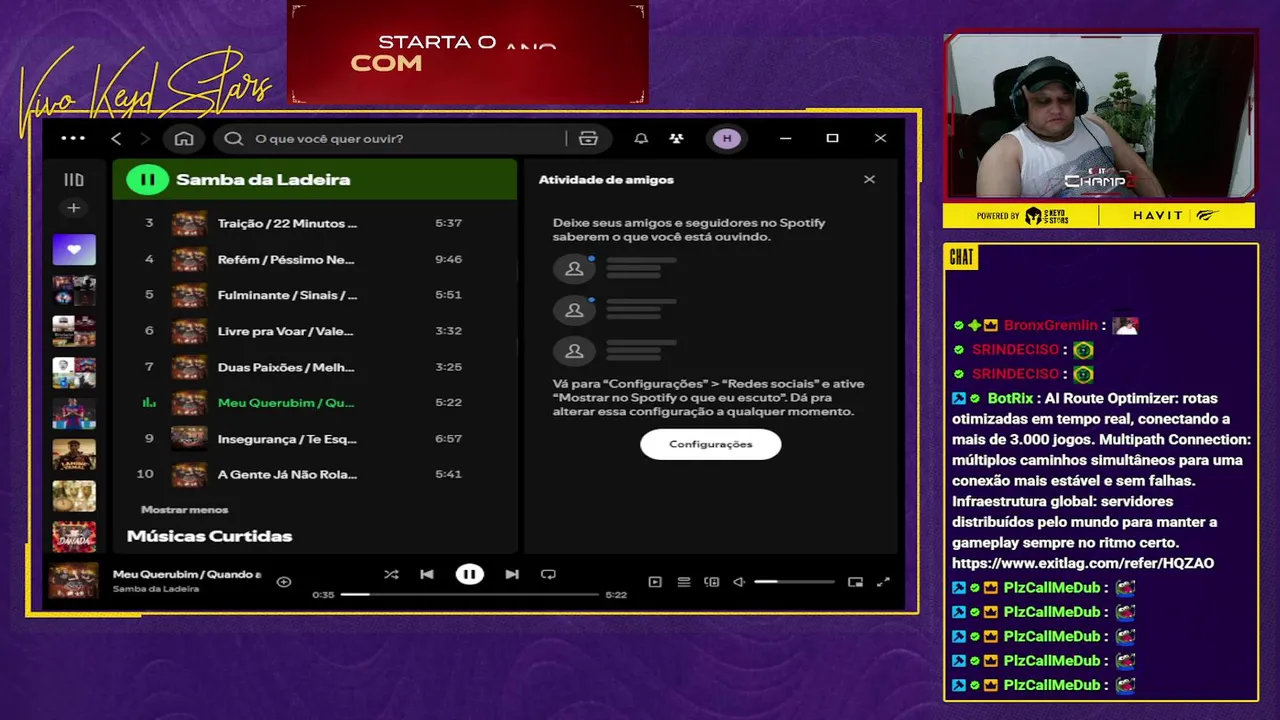Viewport: 1280px width, 720px height.
Task: Go forward in Spotify navigation
Action: click(x=145, y=138)
